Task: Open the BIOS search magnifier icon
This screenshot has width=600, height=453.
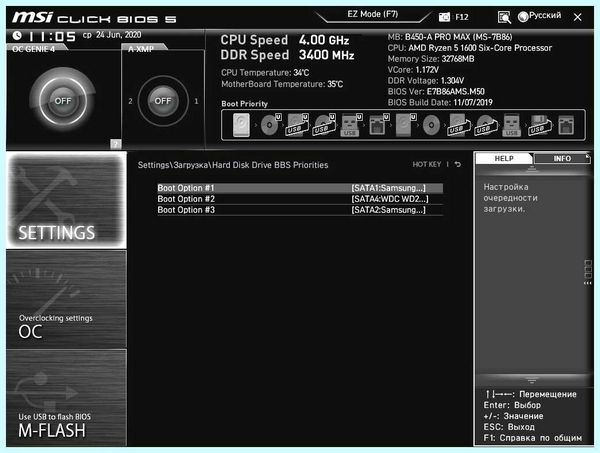Action: click(x=504, y=17)
